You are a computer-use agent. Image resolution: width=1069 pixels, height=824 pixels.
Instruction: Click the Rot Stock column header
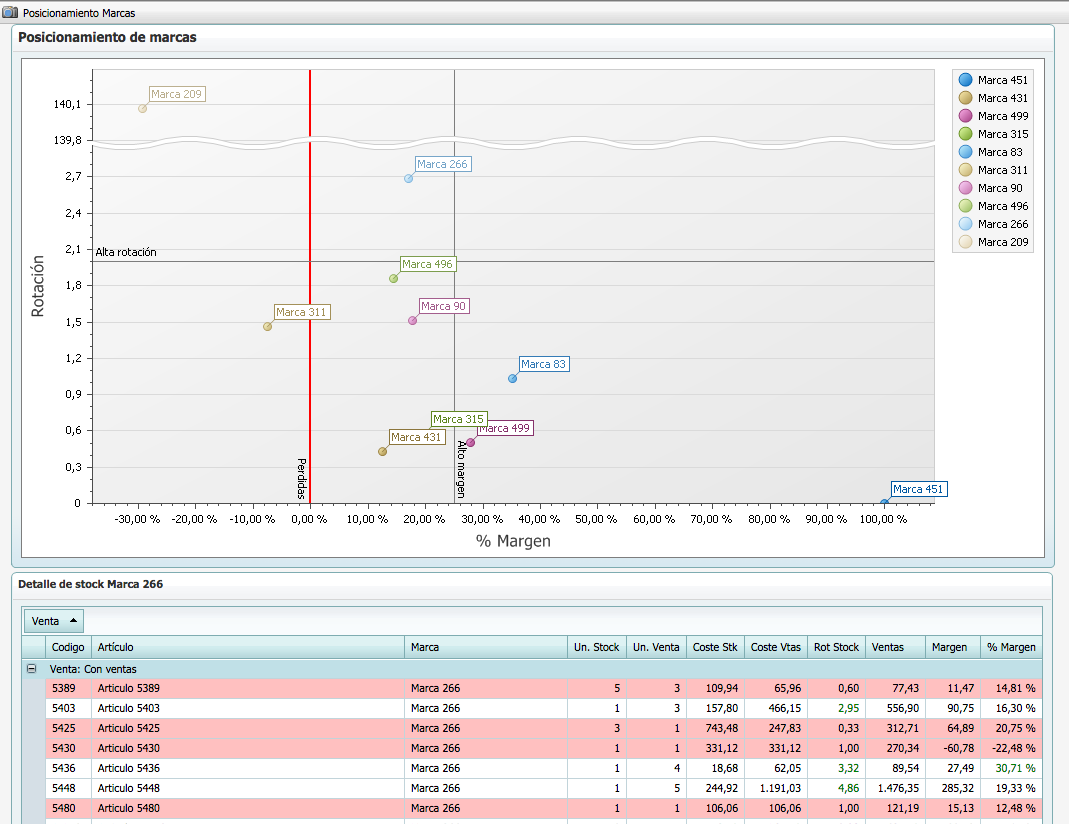pos(836,647)
